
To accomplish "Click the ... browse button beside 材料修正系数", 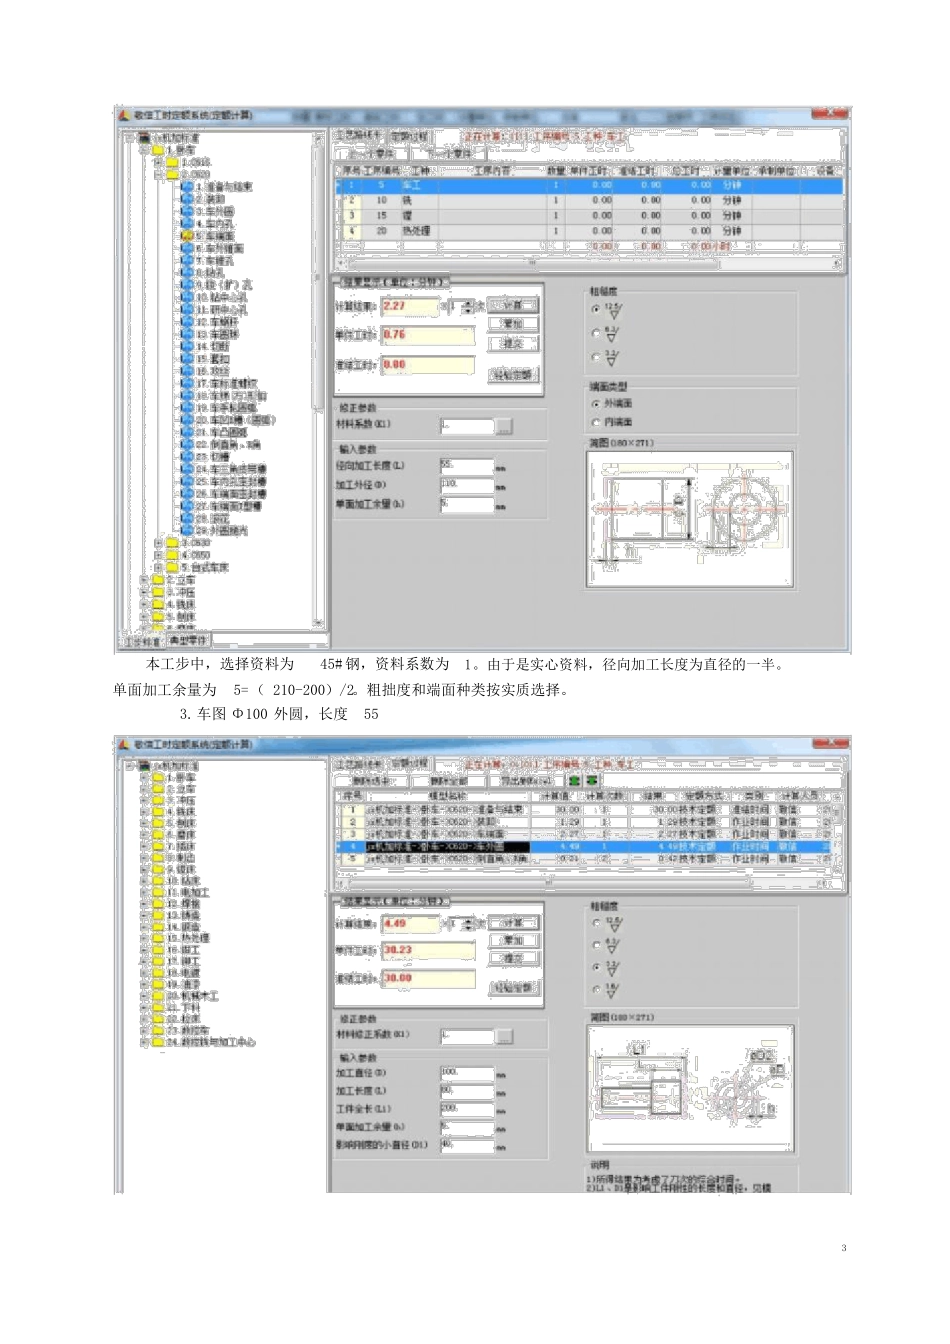I will (504, 1036).
